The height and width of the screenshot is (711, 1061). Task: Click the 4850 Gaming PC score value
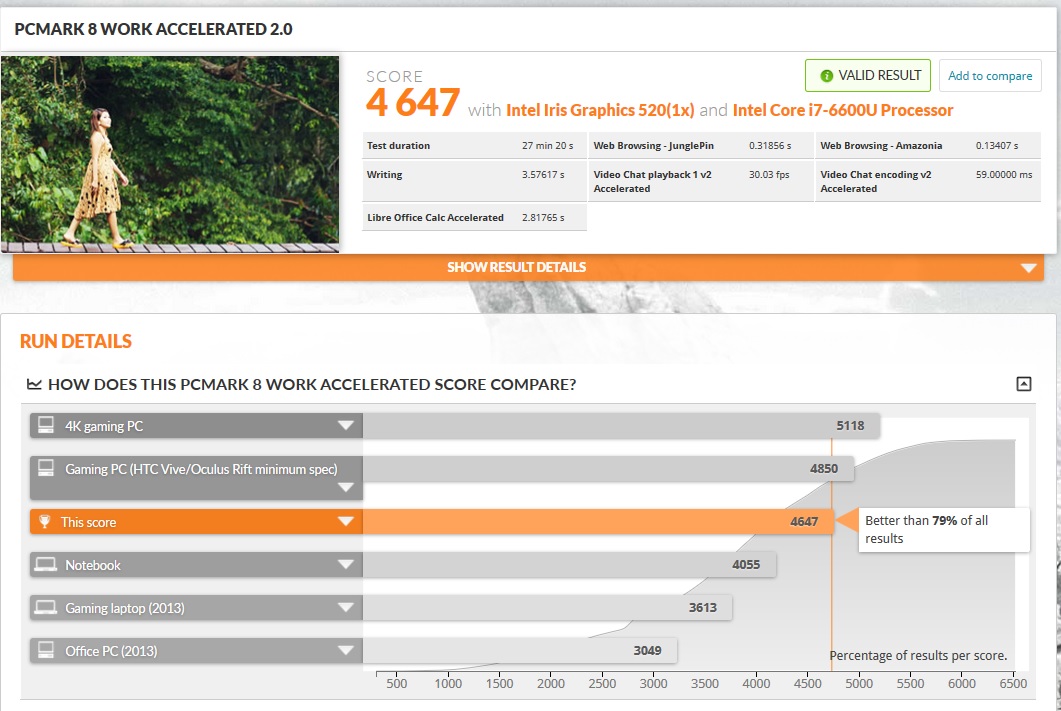(823, 468)
